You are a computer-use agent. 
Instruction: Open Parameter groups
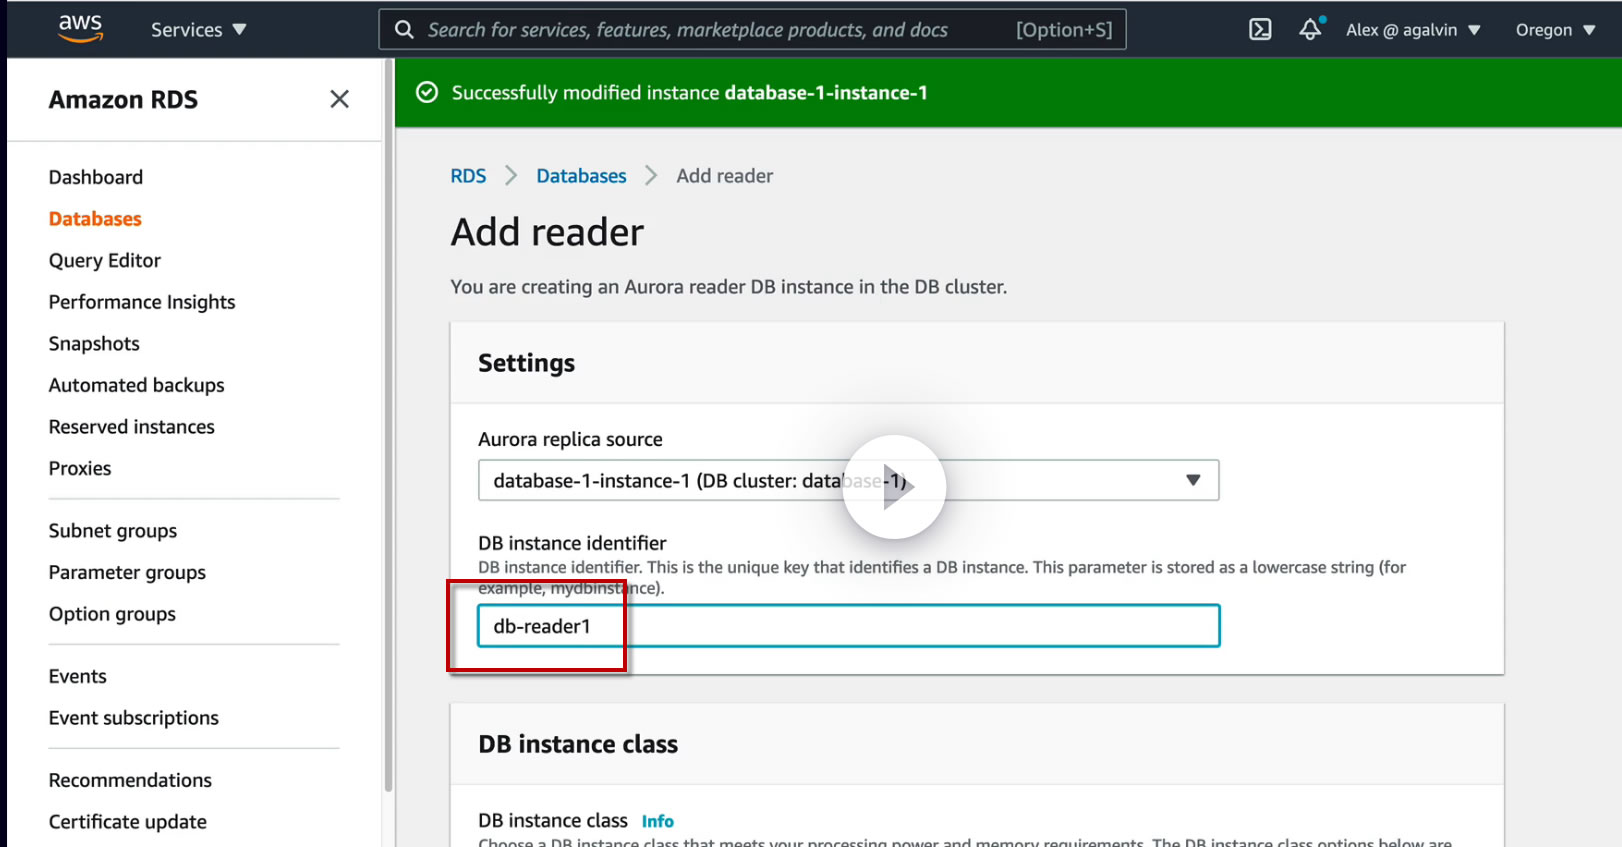(127, 573)
